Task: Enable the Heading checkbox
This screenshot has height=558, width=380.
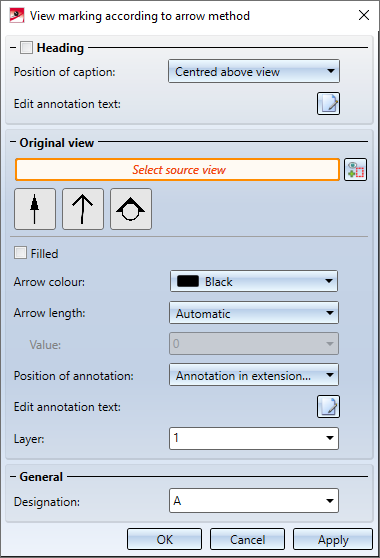Action: tap(26, 47)
